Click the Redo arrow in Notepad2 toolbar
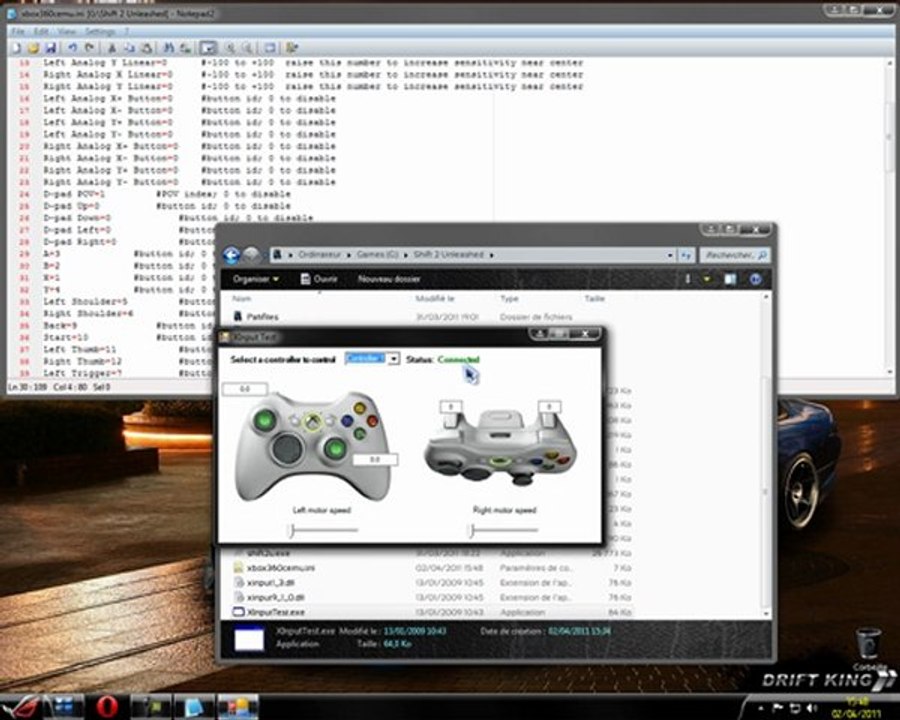900x720 pixels. click(x=90, y=48)
